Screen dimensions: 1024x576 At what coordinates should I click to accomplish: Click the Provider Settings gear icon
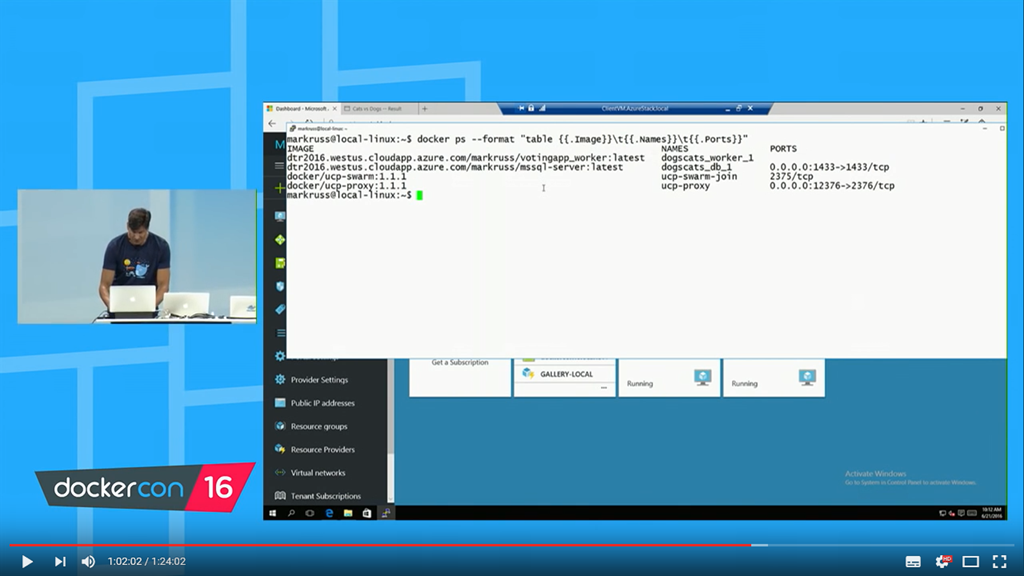point(280,379)
